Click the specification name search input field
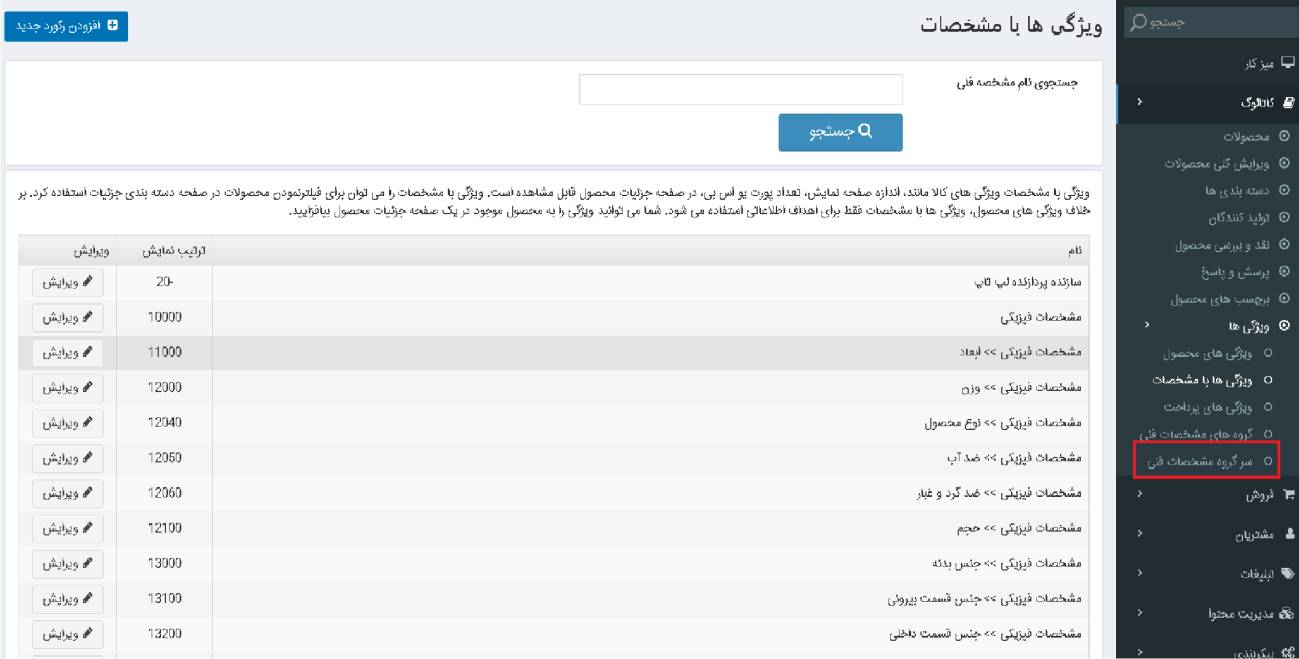 click(x=740, y=89)
